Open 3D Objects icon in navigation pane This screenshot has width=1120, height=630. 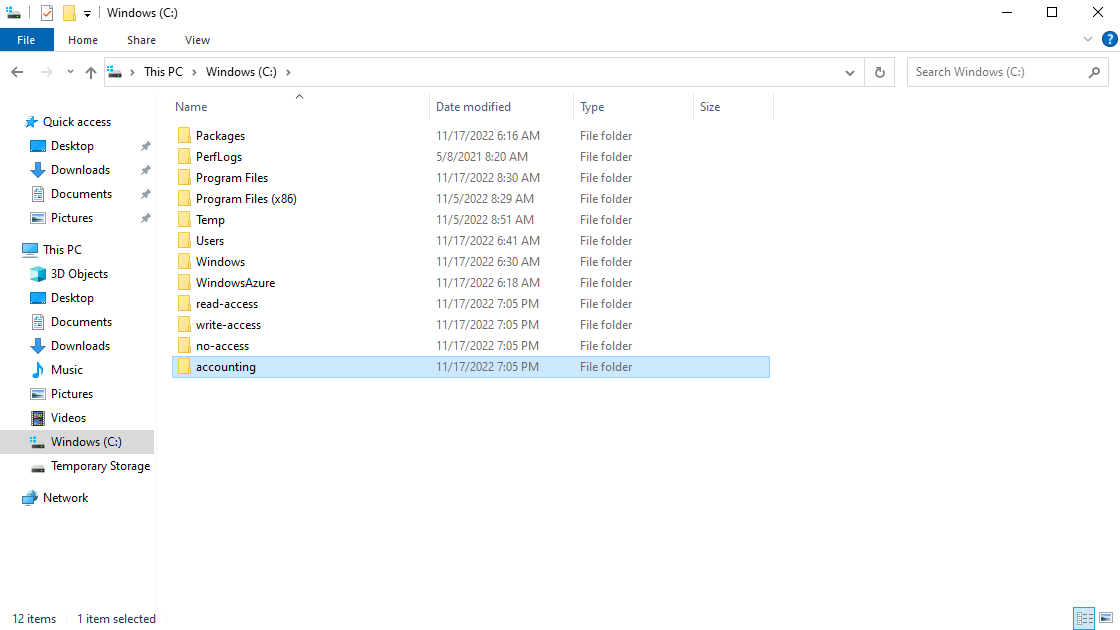38,274
